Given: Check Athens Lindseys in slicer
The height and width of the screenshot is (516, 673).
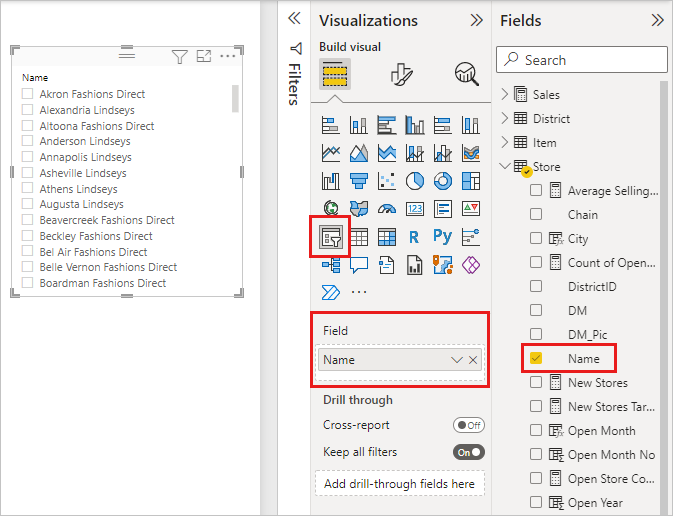Looking at the screenshot, I should click(27, 188).
